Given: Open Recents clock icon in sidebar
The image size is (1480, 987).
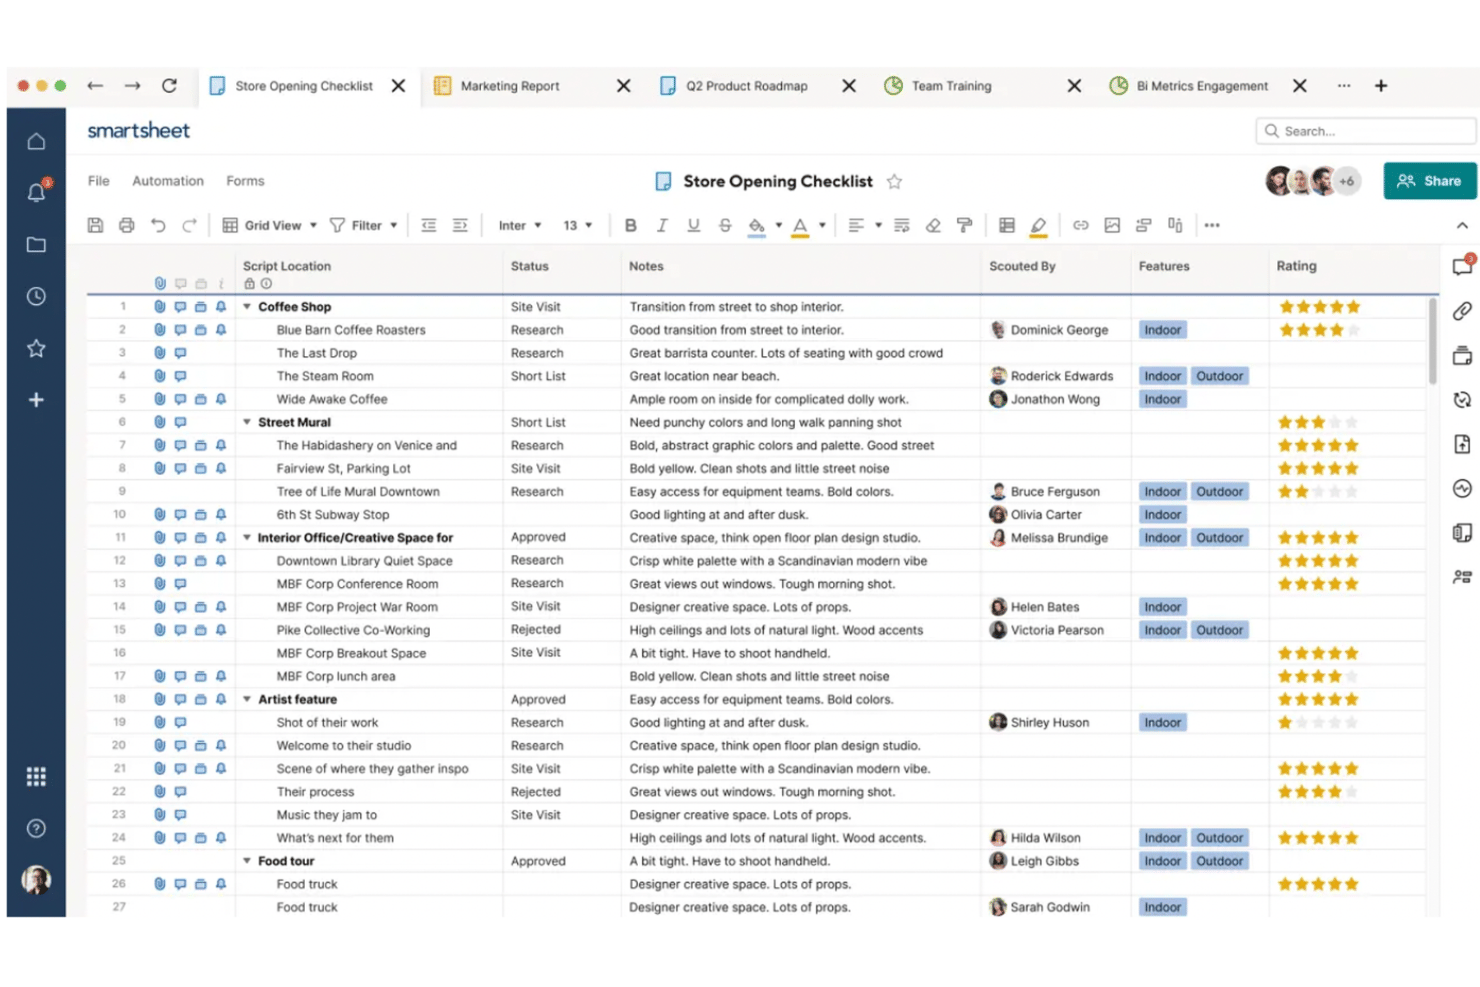Looking at the screenshot, I should 36,297.
